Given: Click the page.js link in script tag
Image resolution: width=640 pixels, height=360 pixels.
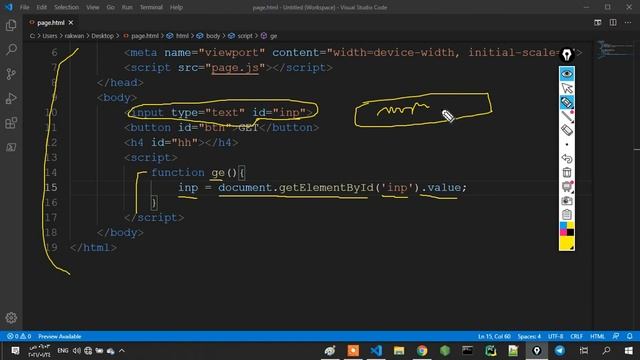Looking at the screenshot, I should tap(235, 68).
